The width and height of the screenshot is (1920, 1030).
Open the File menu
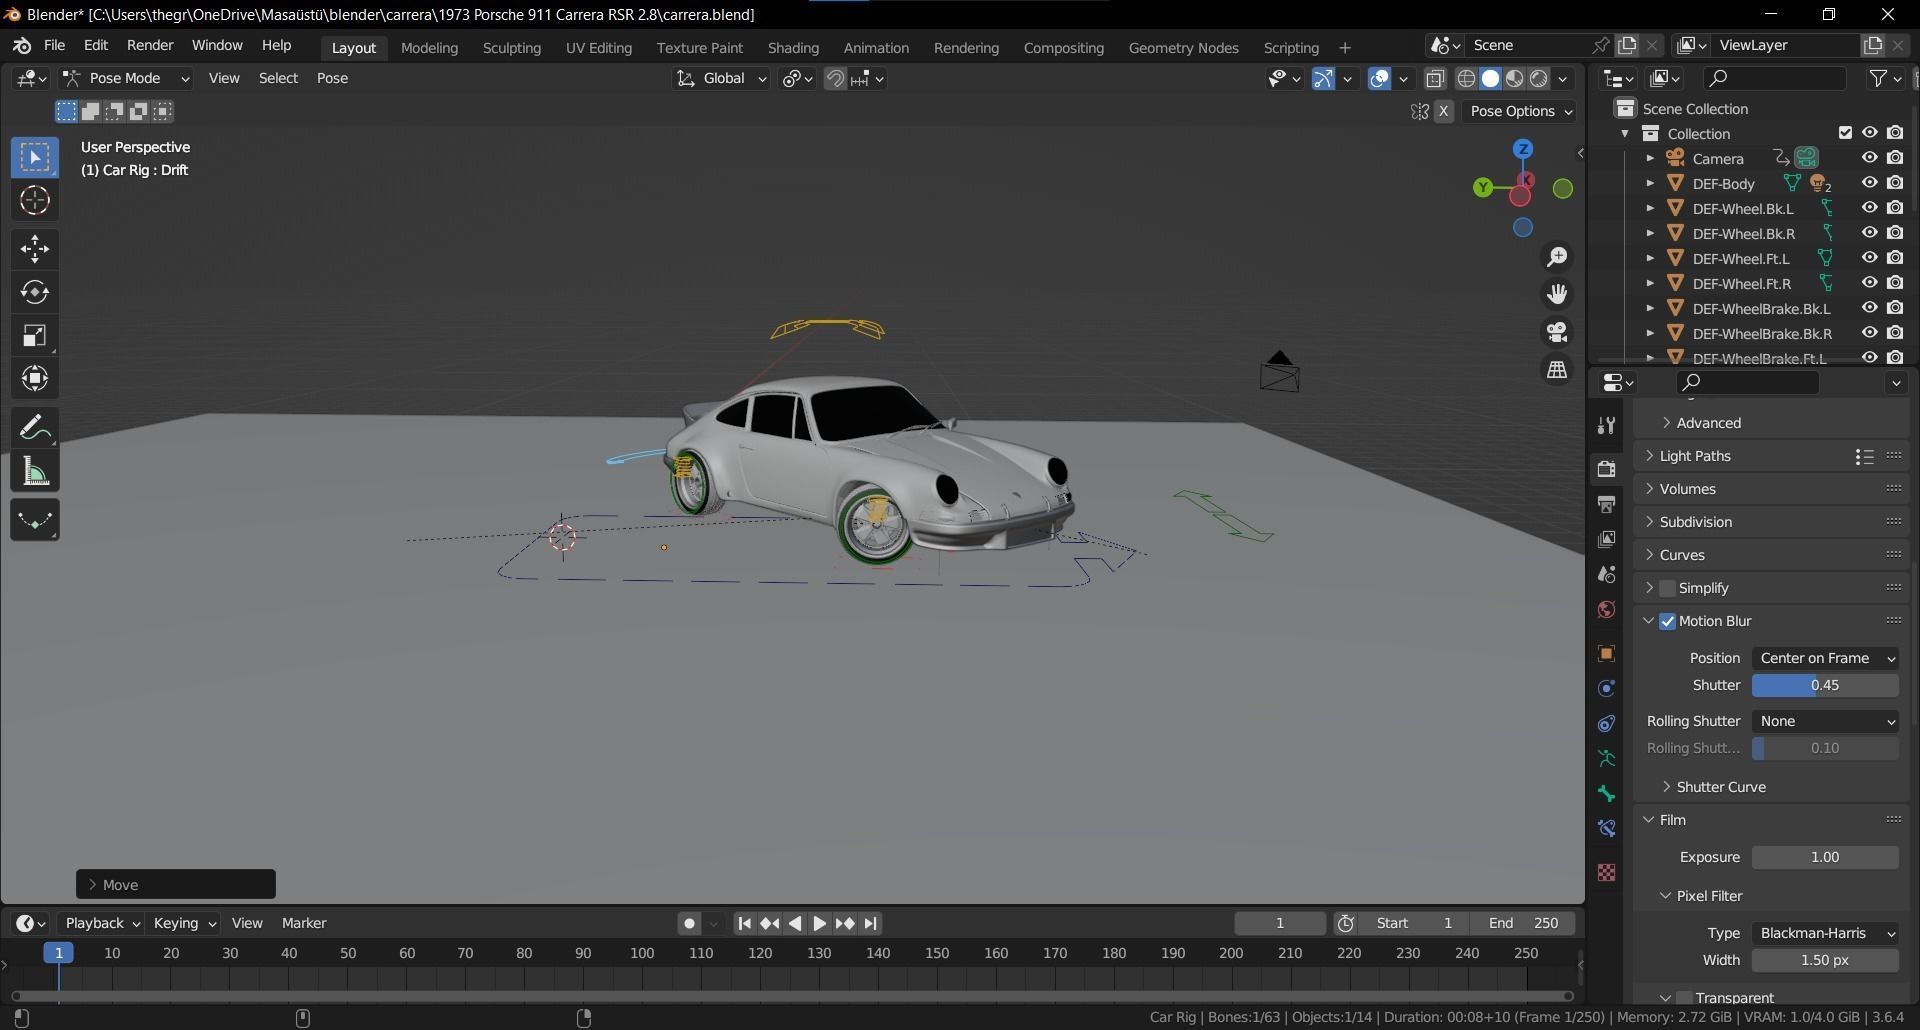click(54, 46)
